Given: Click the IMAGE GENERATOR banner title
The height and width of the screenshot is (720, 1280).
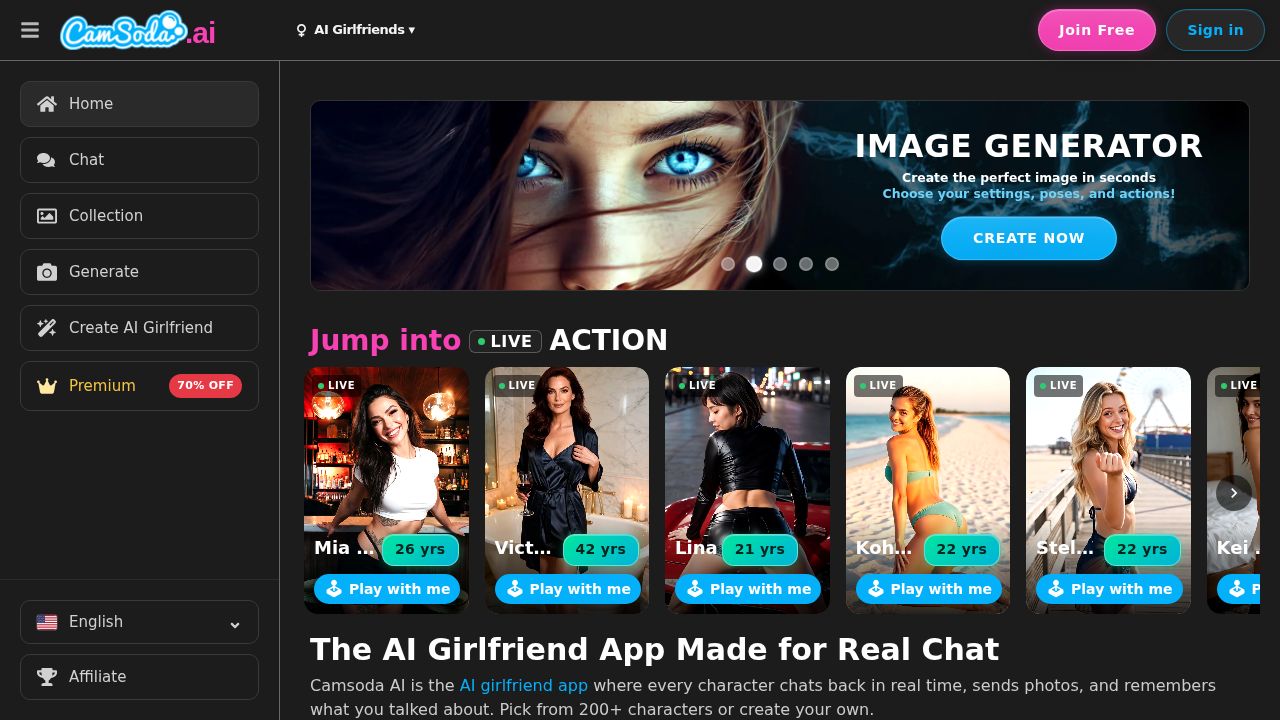Looking at the screenshot, I should 1028,146.
